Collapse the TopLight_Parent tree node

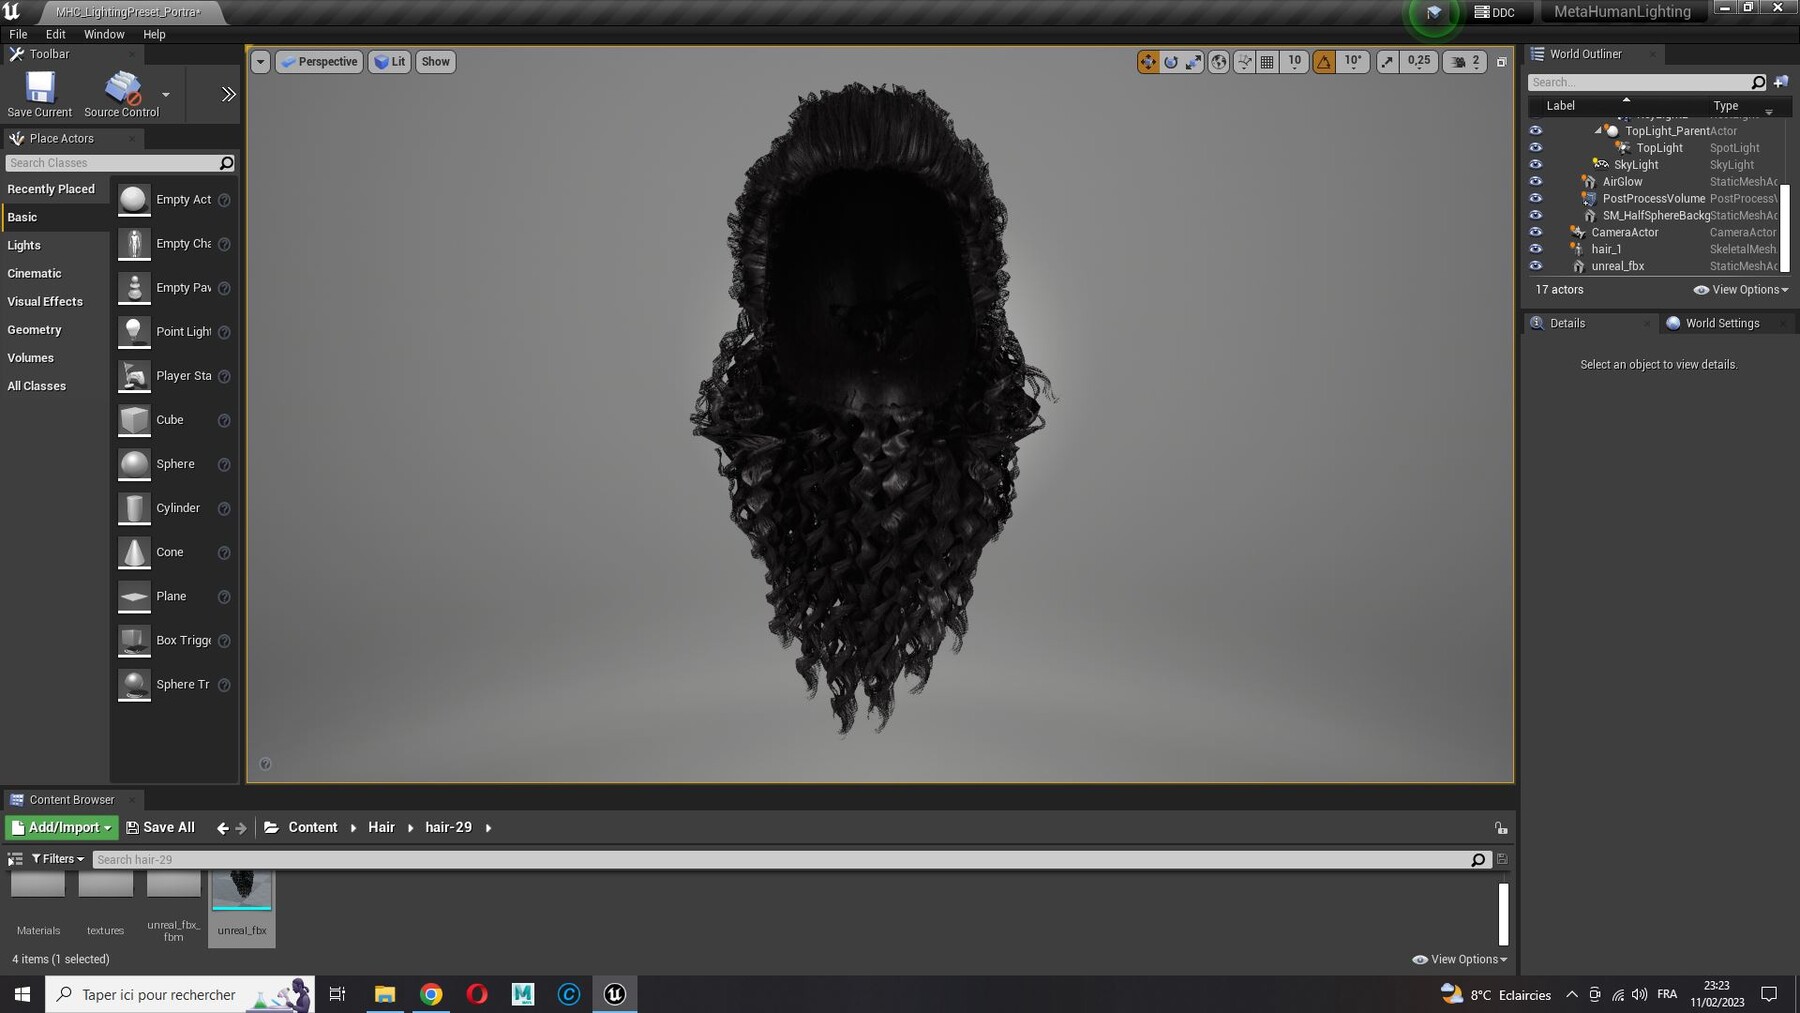1598,131
